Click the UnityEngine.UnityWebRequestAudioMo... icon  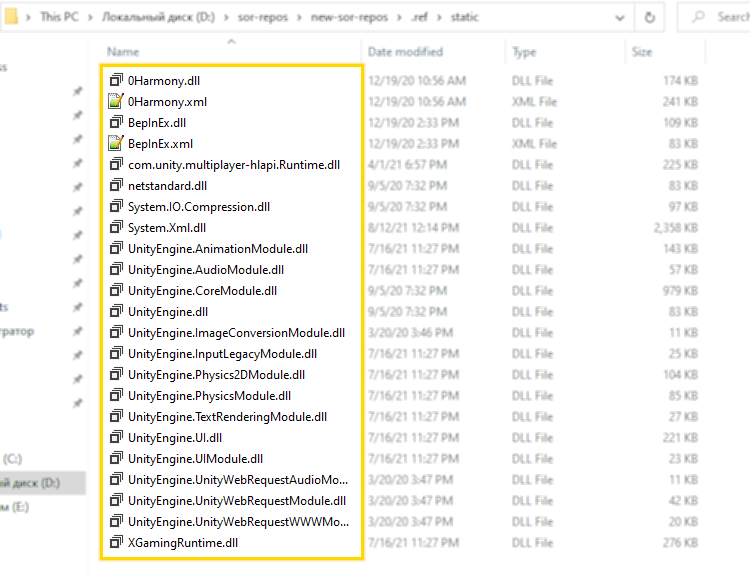coord(116,479)
